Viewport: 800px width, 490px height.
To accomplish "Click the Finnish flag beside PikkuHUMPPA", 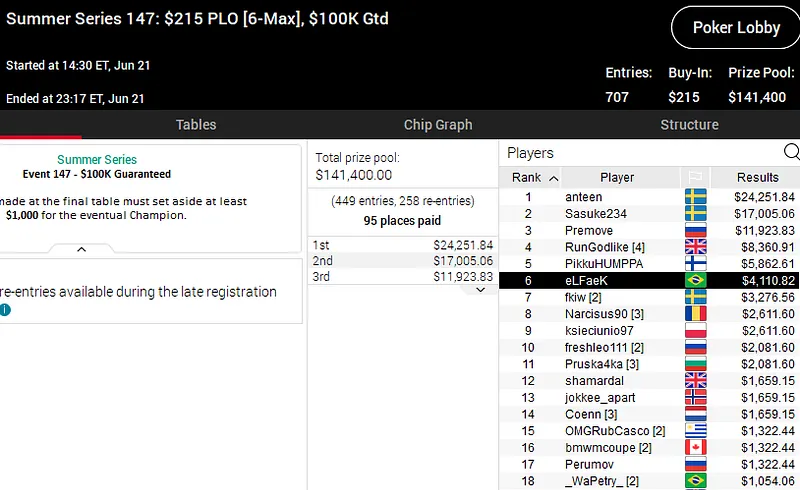I will click(695, 264).
